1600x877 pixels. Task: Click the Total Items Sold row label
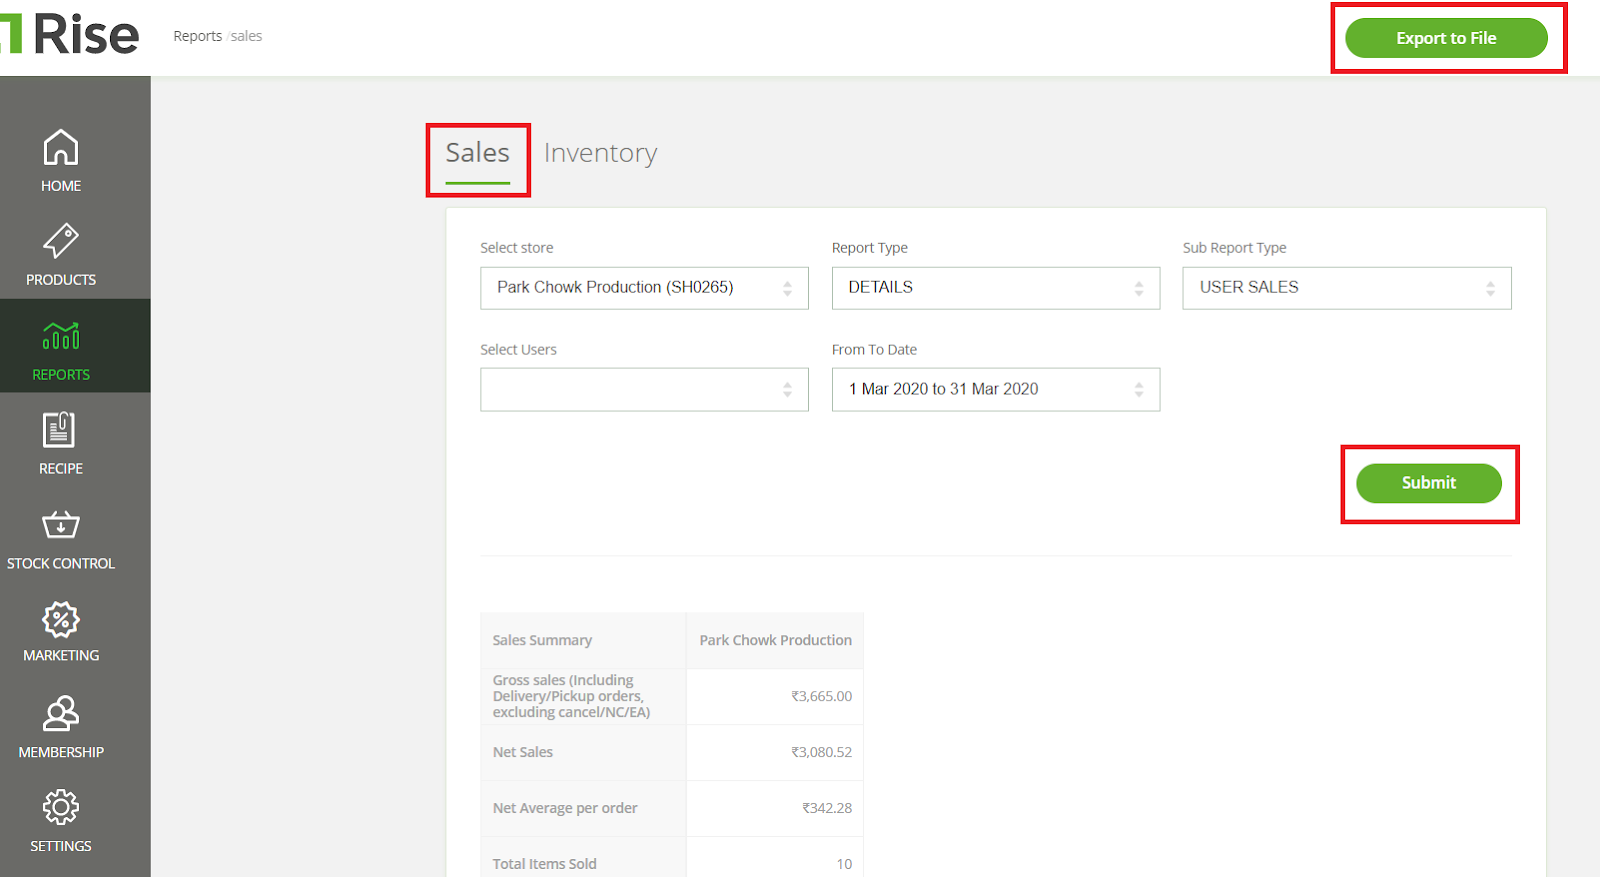pyautogui.click(x=544, y=864)
